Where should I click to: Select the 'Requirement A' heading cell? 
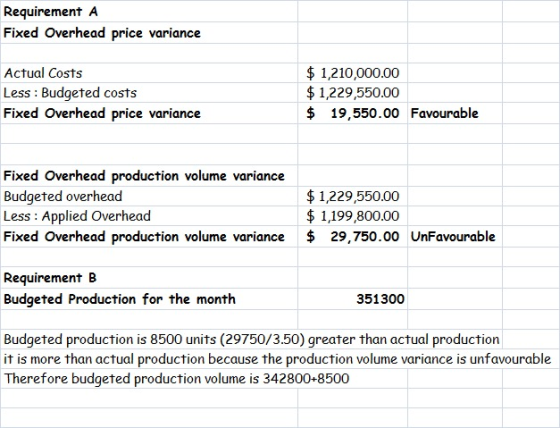tap(149, 11)
